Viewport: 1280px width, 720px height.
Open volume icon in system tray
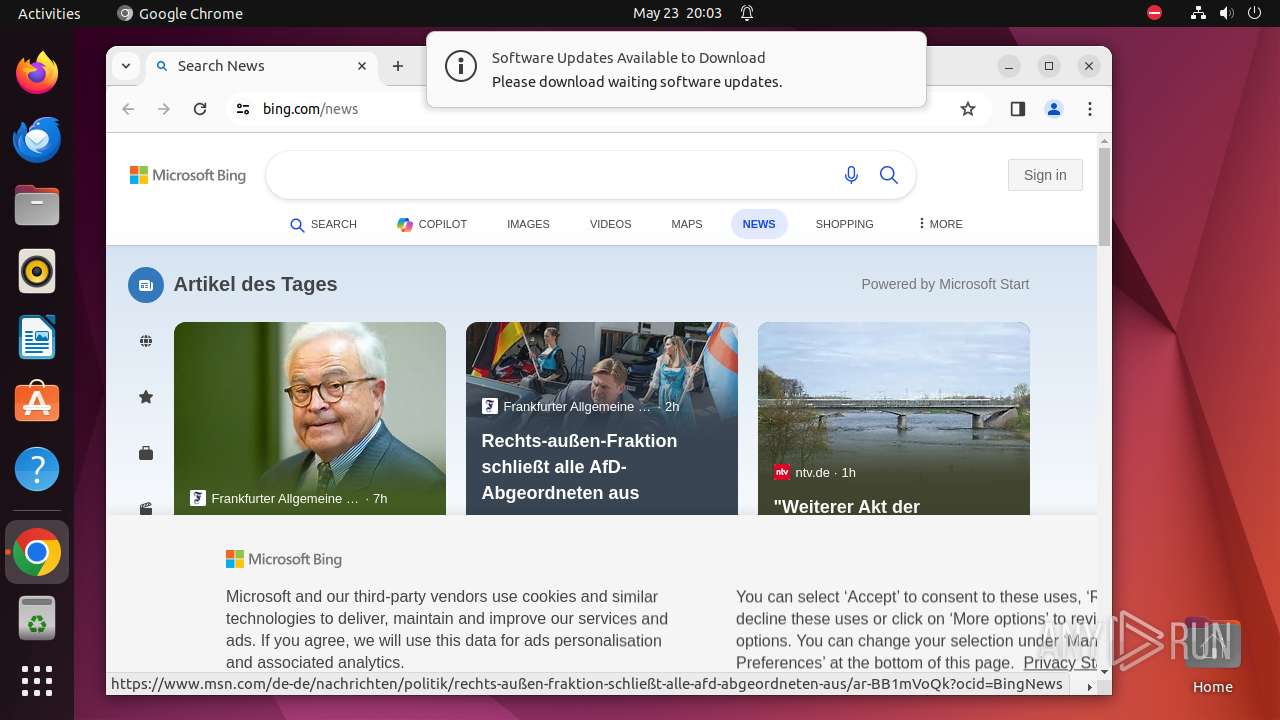pyautogui.click(x=1226, y=13)
